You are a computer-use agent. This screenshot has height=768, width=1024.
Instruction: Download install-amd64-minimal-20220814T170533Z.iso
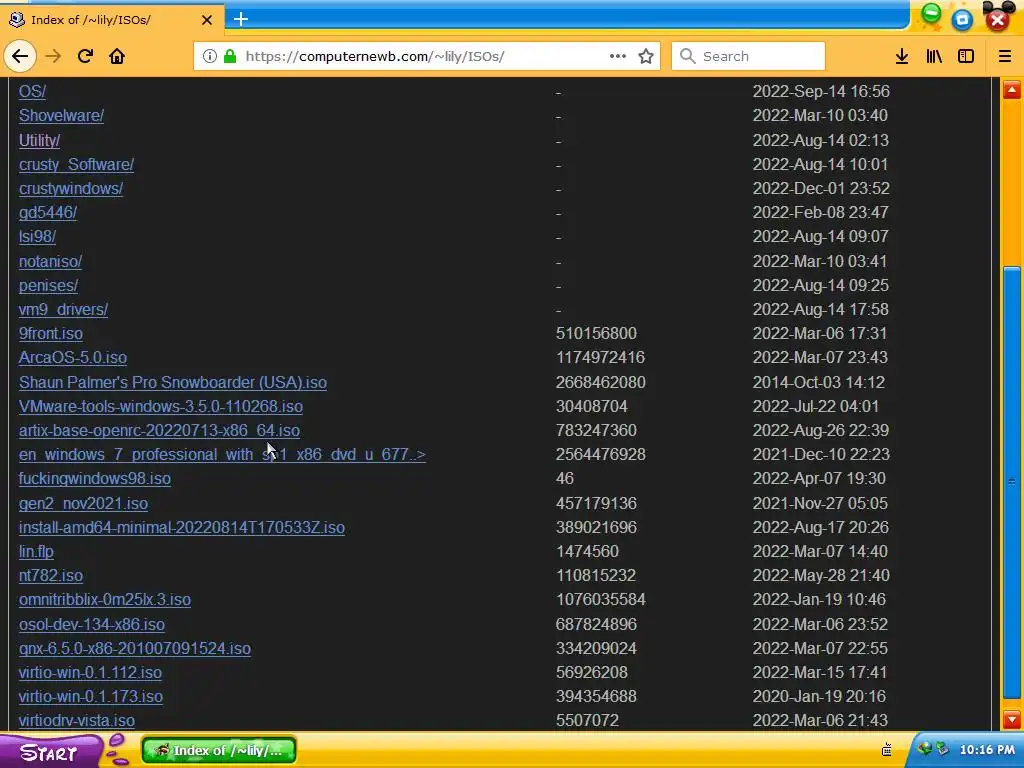click(182, 528)
